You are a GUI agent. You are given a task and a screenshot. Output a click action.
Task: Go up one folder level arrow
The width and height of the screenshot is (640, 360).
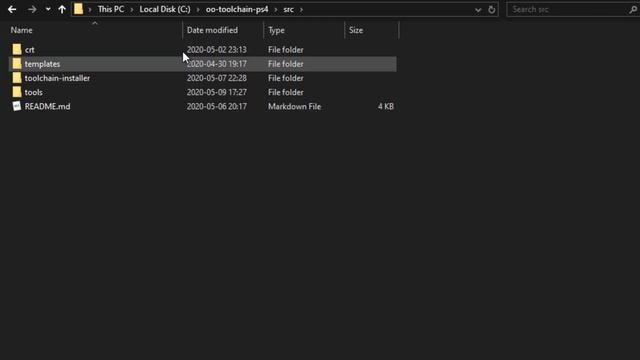pos(62,9)
